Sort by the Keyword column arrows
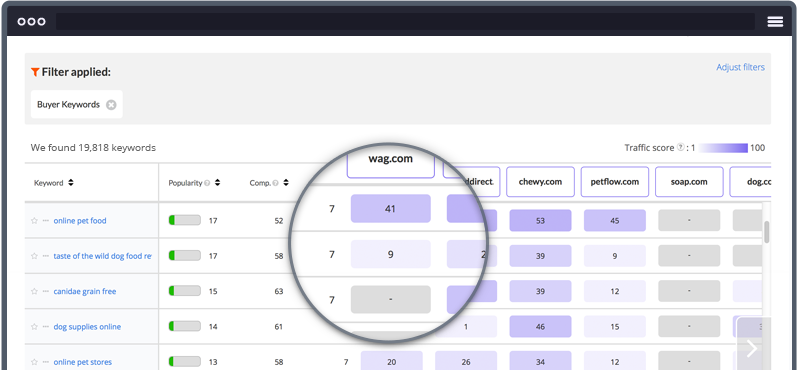Screen dimensions: 798x370 [71, 183]
